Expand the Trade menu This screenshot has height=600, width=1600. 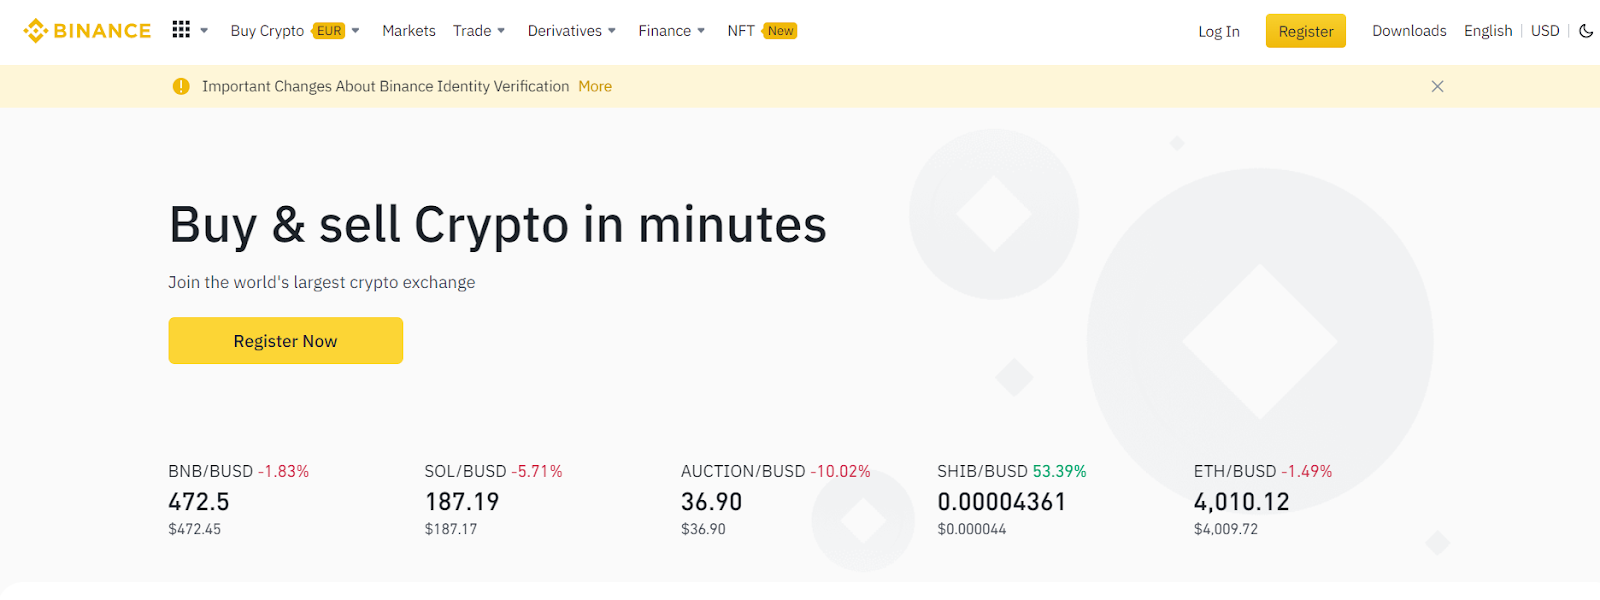(x=479, y=31)
